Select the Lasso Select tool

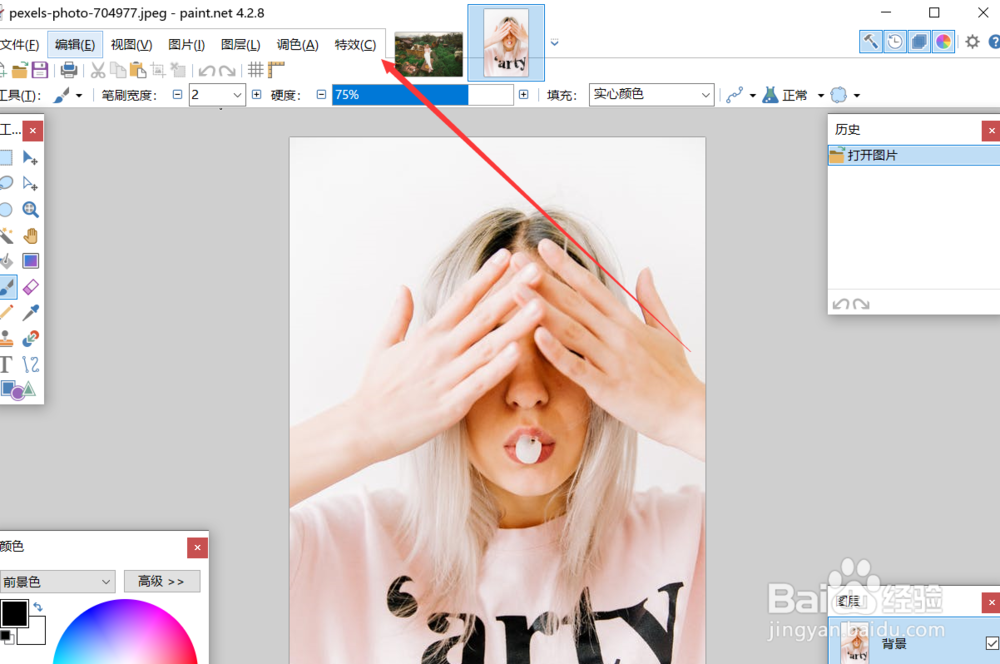(x=6, y=184)
